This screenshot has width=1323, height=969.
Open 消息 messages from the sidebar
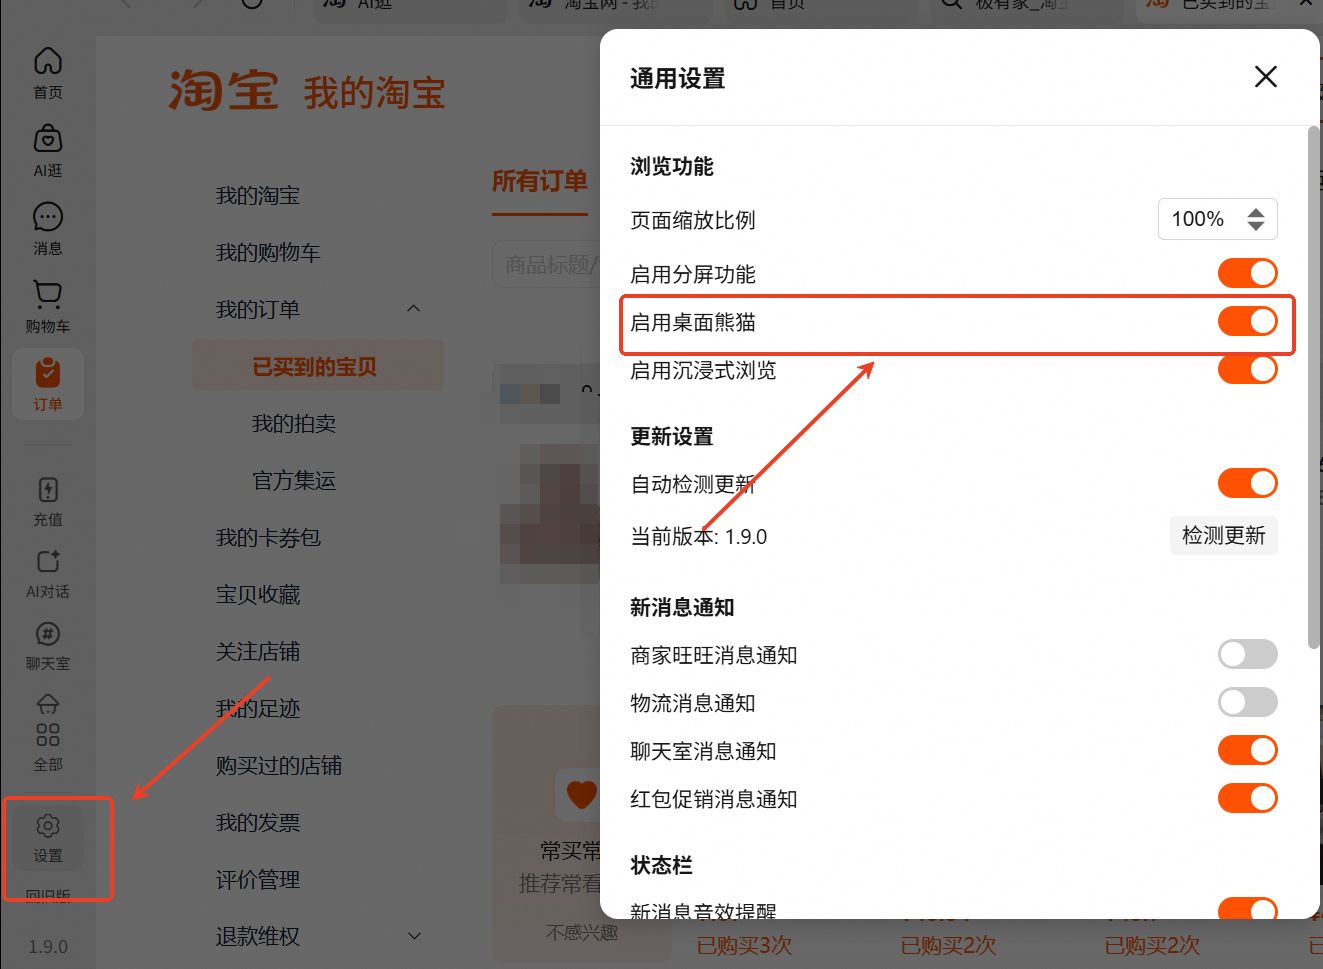tap(48, 228)
